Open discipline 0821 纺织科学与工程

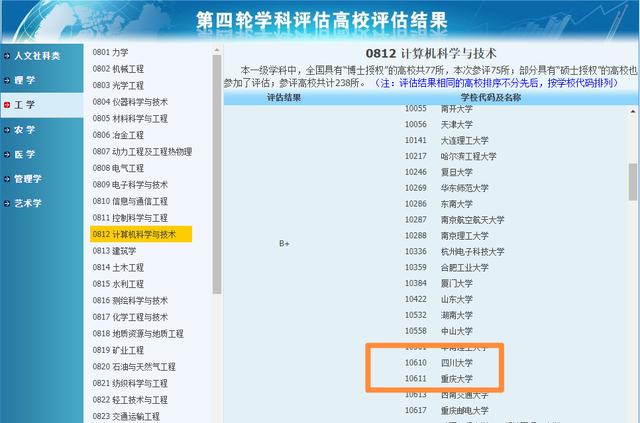(x=130, y=383)
